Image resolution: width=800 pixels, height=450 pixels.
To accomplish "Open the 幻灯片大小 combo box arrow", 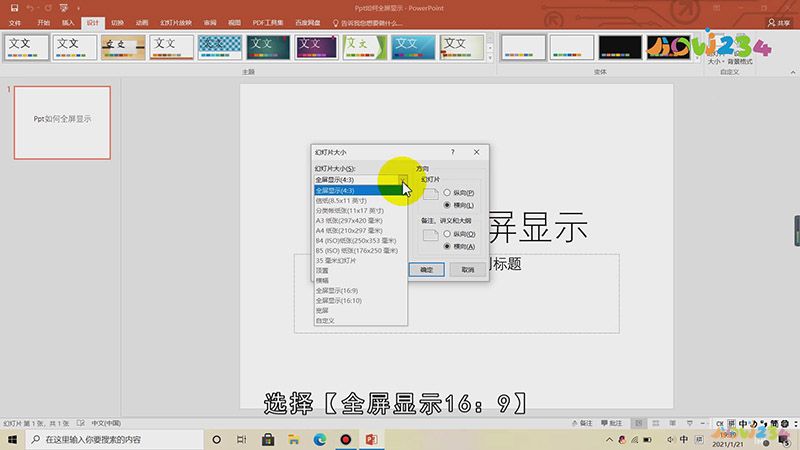I will click(403, 180).
